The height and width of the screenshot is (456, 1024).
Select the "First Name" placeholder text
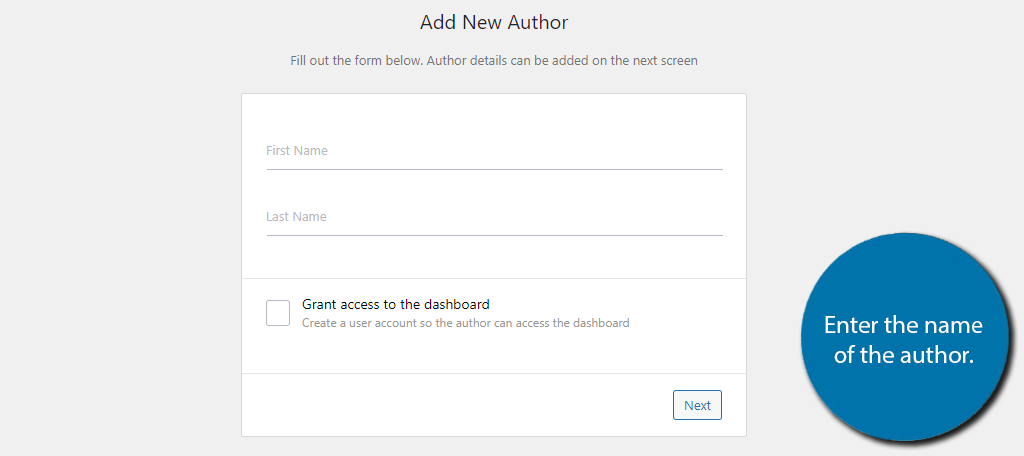297,151
